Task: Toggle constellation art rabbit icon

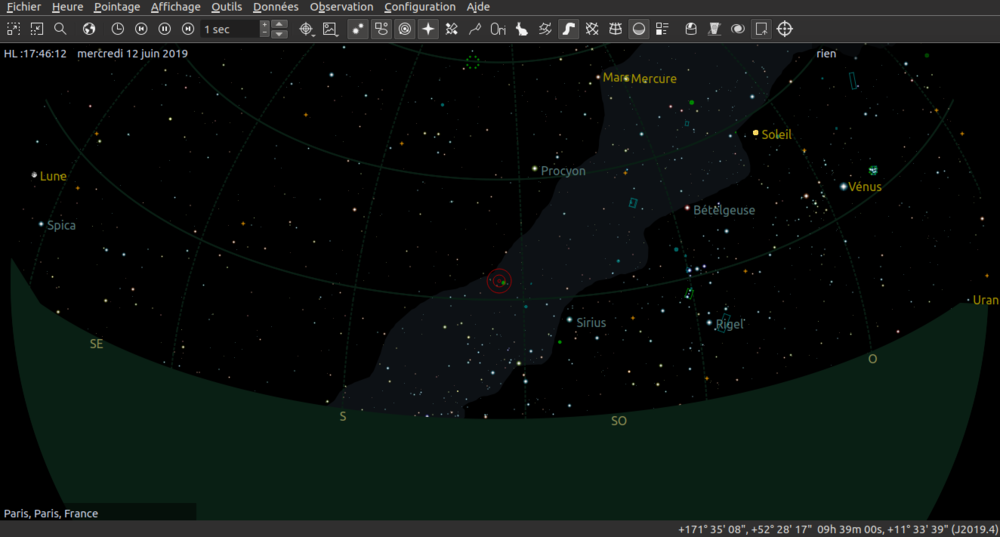Action: point(522,29)
